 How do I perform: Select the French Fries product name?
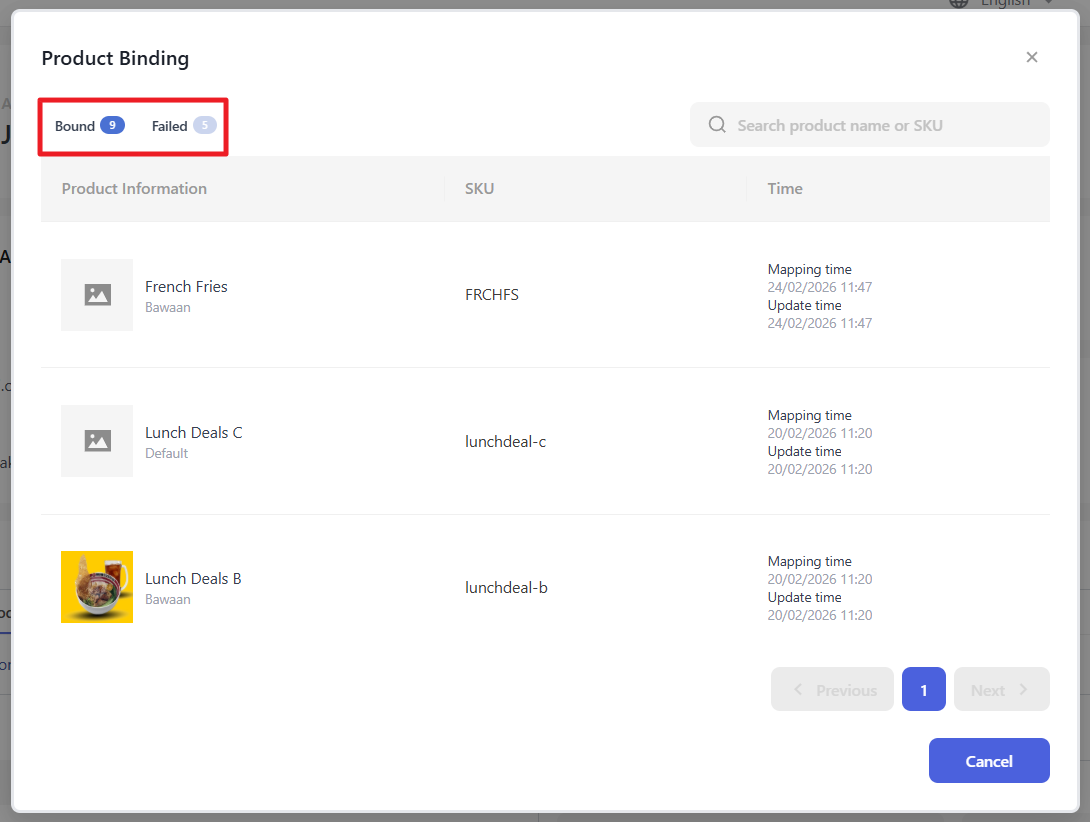(x=186, y=287)
